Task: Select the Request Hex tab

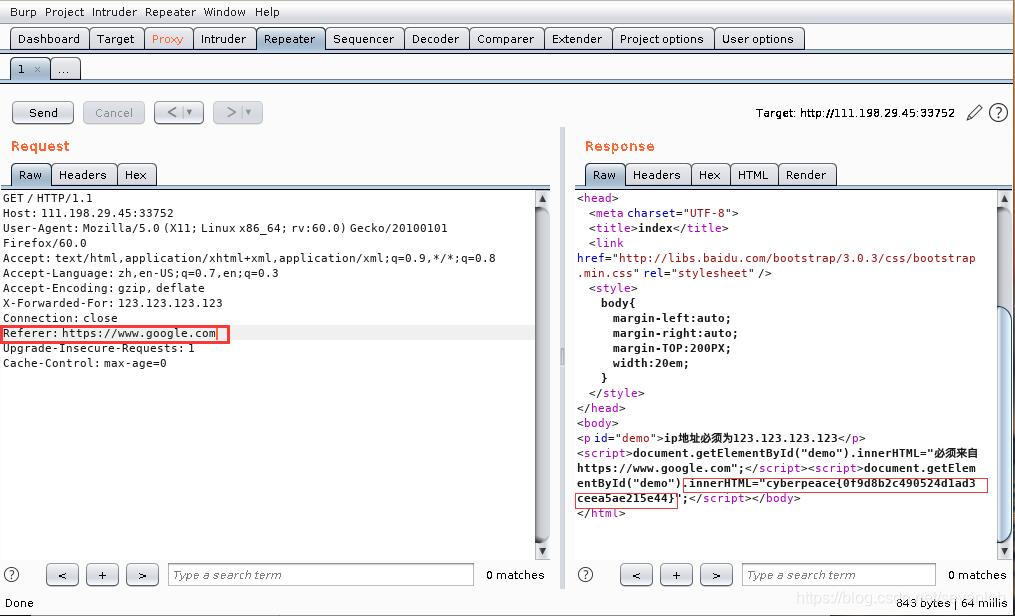Action: click(x=136, y=175)
